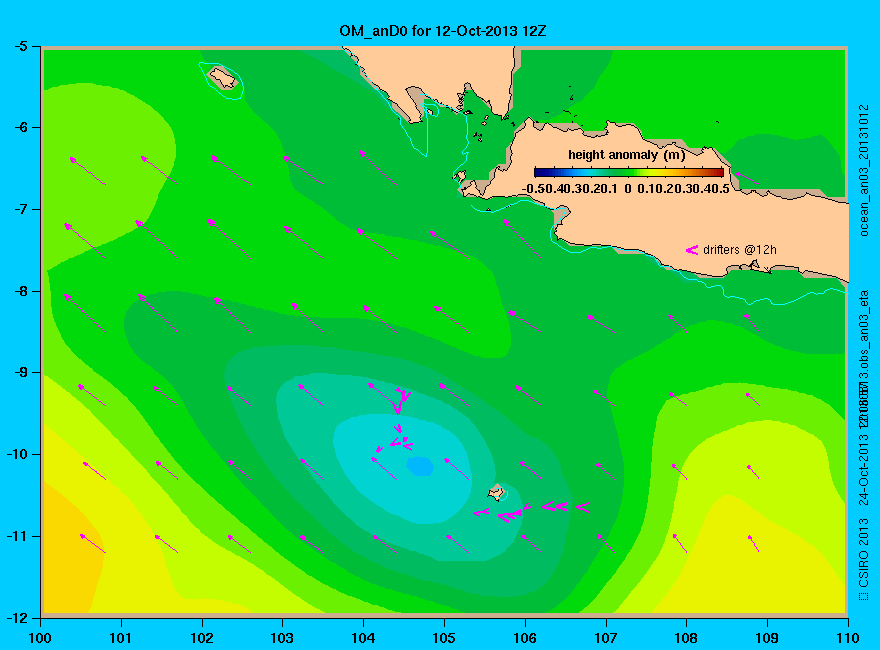The height and width of the screenshot is (650, 880).
Task: Click the 'drifters @12h' legend text
Action: tap(740, 250)
